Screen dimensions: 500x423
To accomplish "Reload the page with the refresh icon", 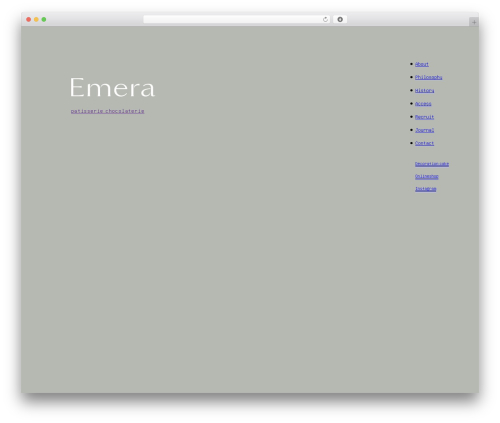I will click(325, 19).
